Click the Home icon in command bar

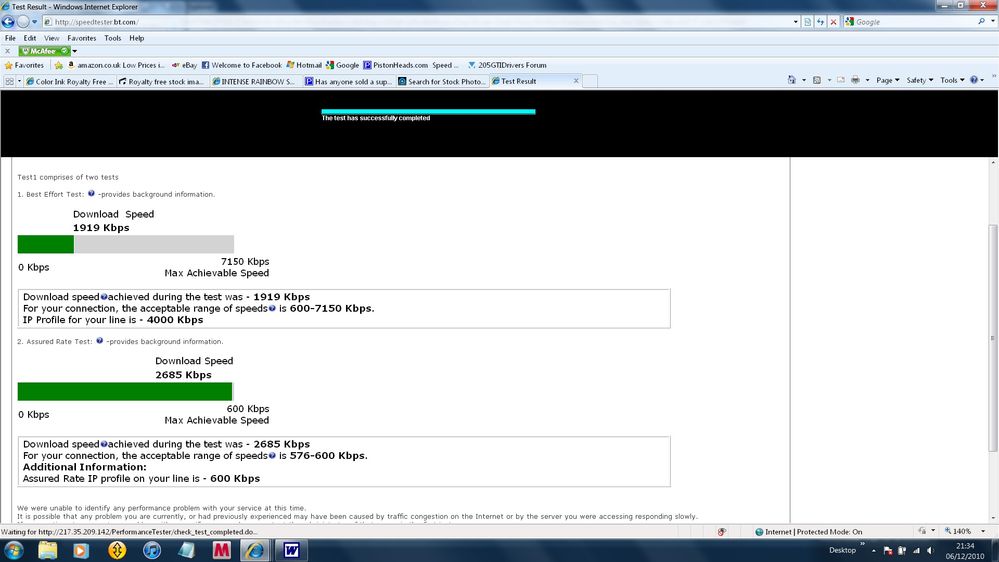point(792,80)
